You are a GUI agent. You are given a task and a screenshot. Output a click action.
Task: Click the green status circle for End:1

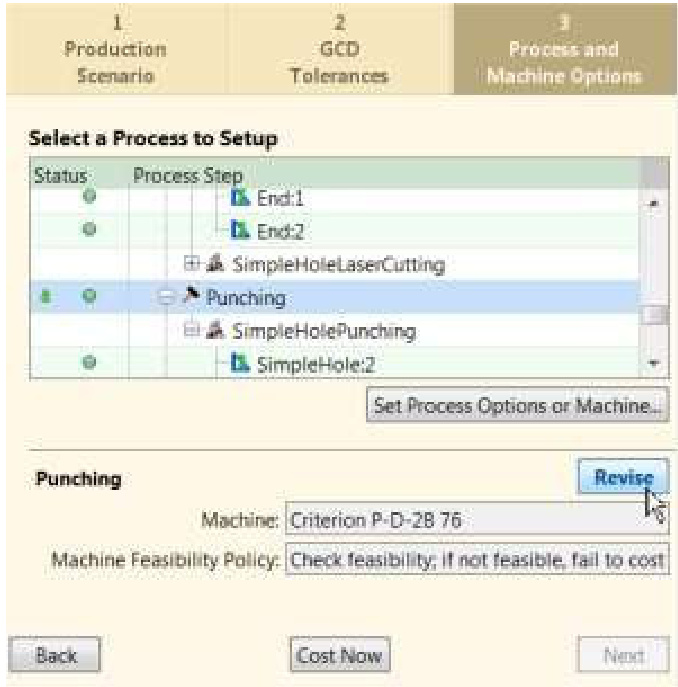88,198
